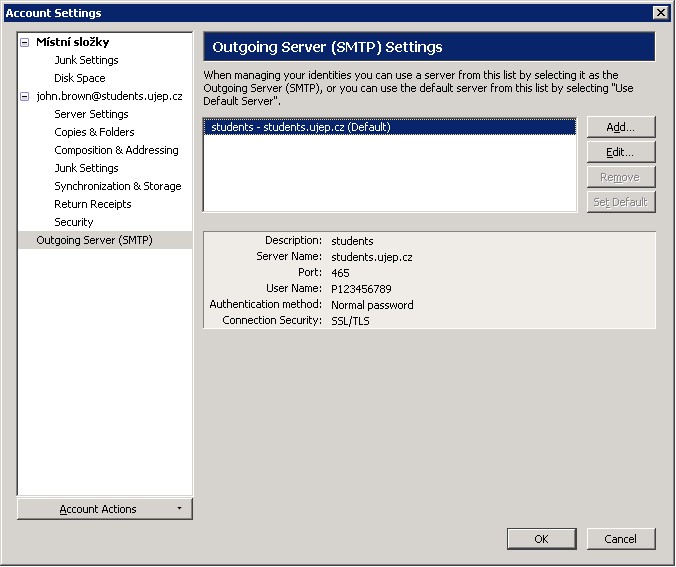Viewport: 676px width, 567px height.
Task: Click Edit... for the selected server
Action: coord(621,152)
